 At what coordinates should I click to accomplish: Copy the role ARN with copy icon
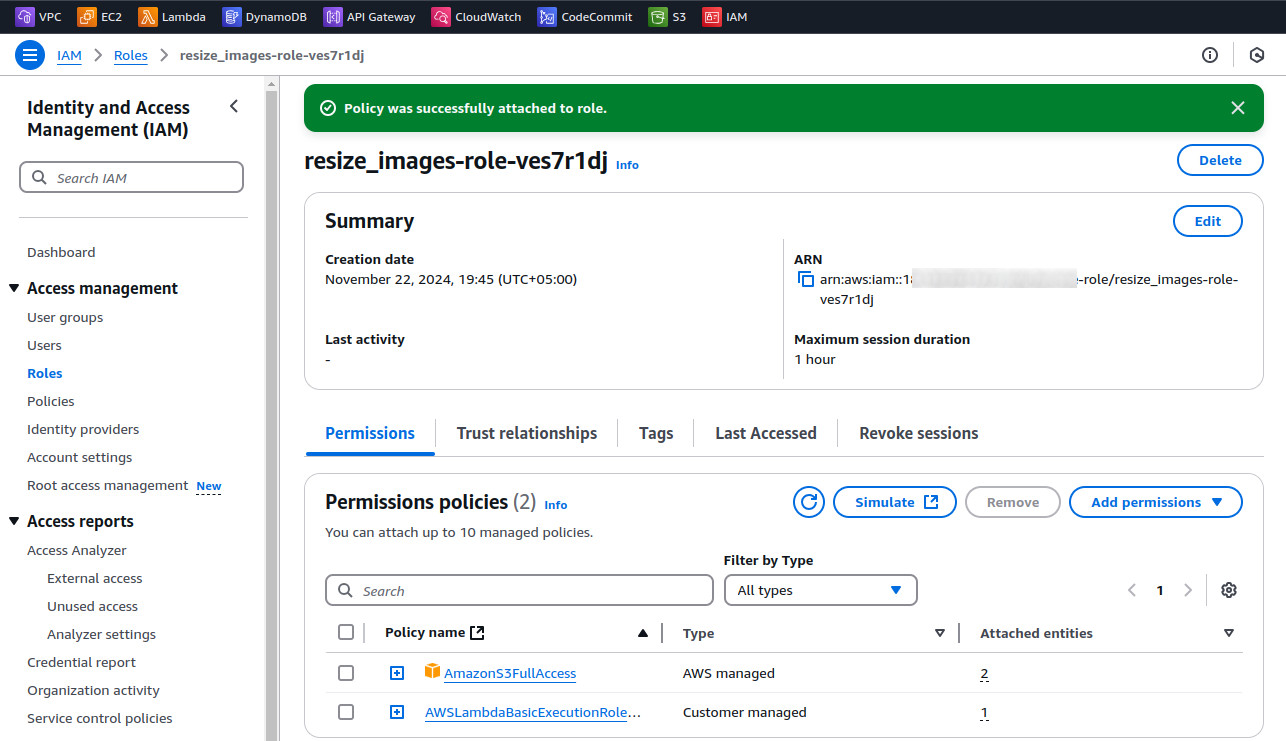click(x=805, y=280)
